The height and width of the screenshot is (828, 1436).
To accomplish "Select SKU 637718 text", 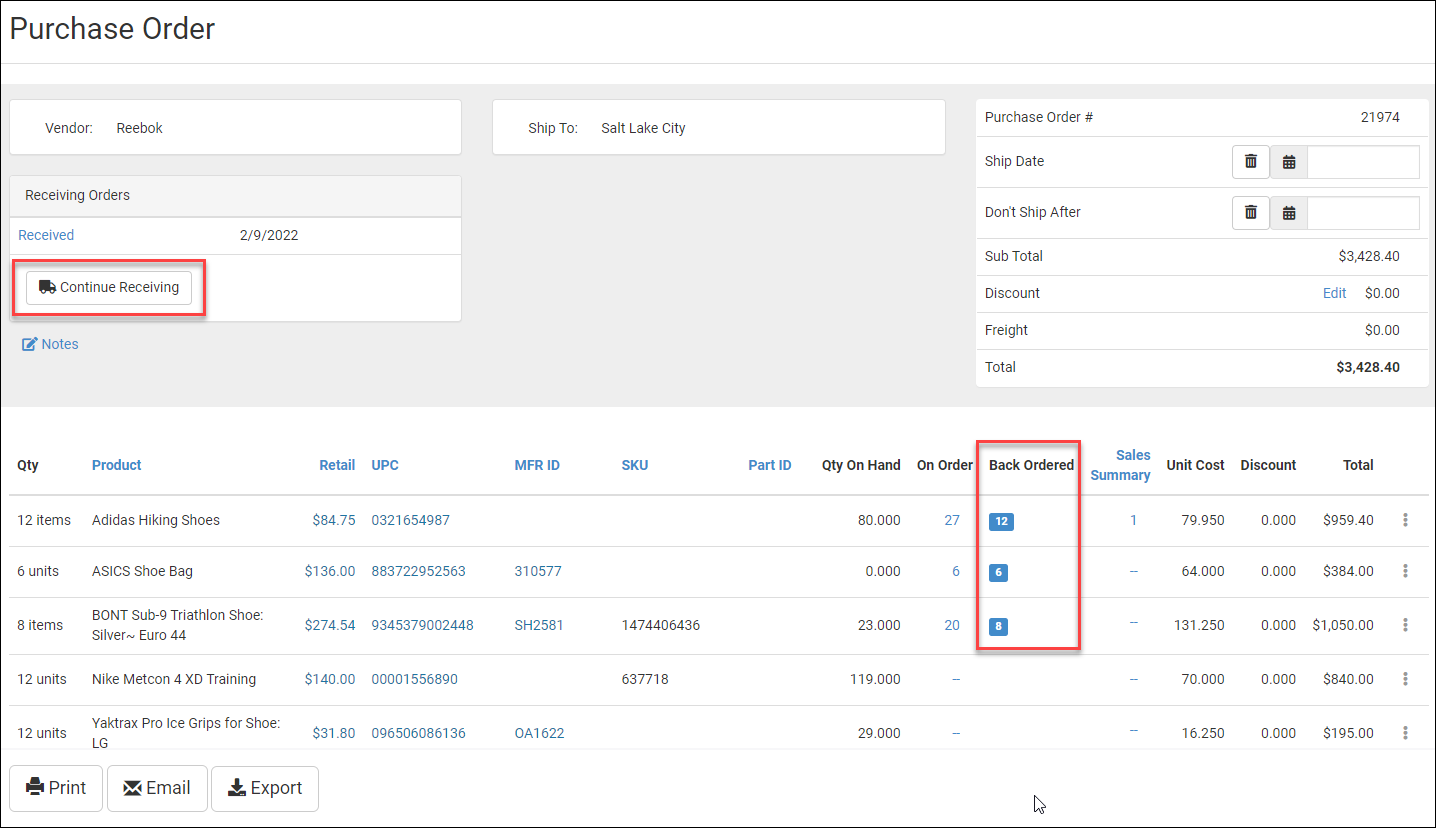I will (645, 679).
